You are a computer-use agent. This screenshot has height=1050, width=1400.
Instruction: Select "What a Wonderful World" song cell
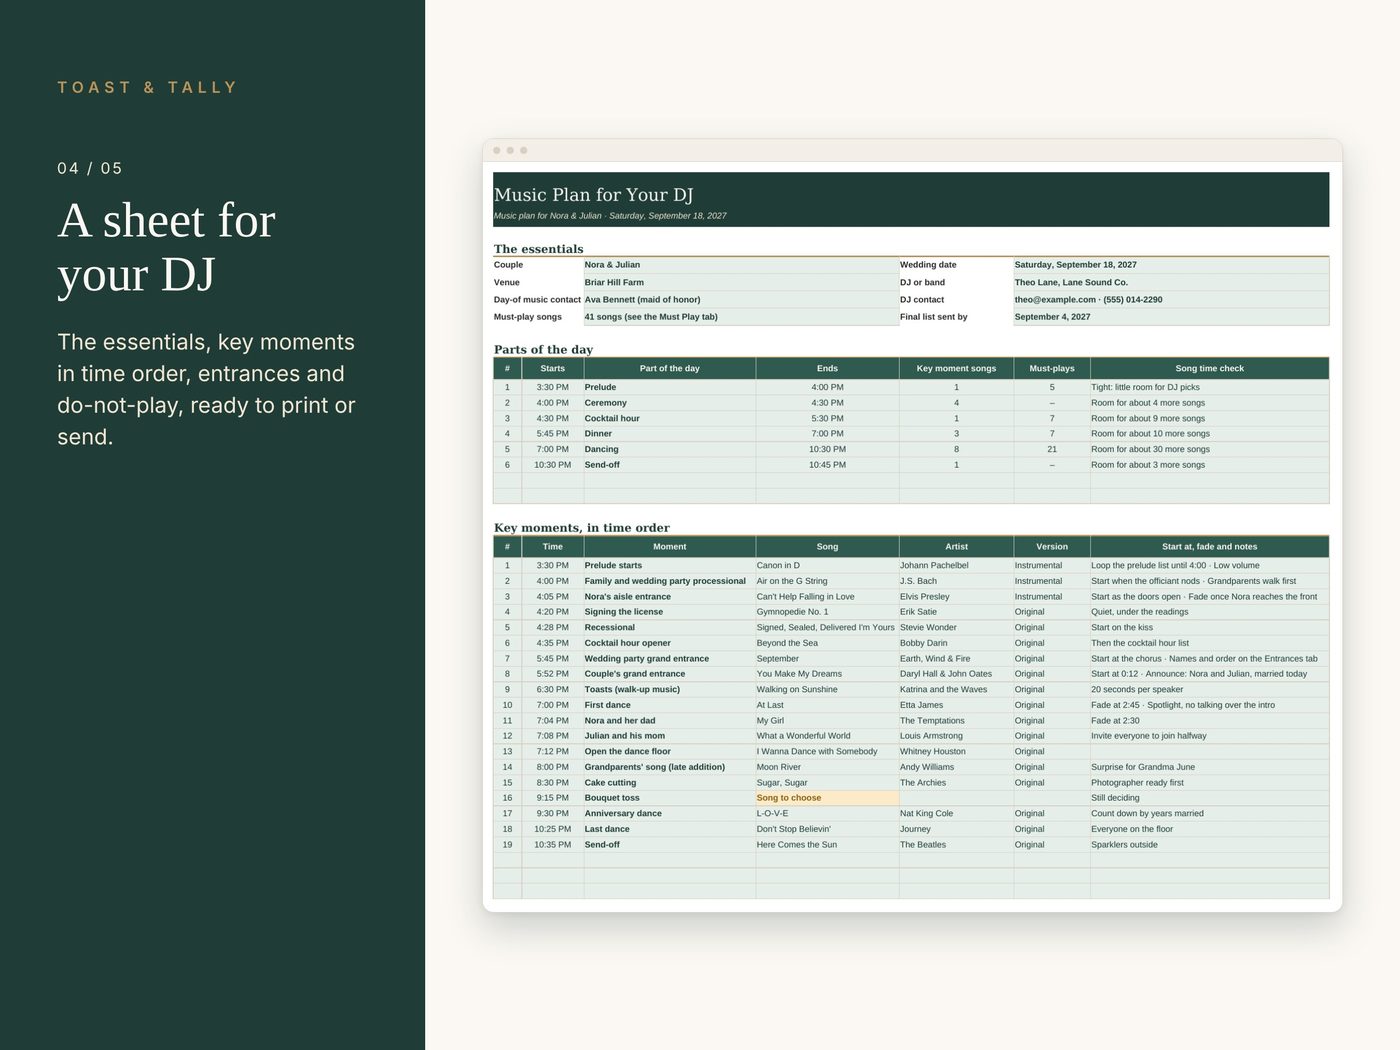[x=827, y=736]
